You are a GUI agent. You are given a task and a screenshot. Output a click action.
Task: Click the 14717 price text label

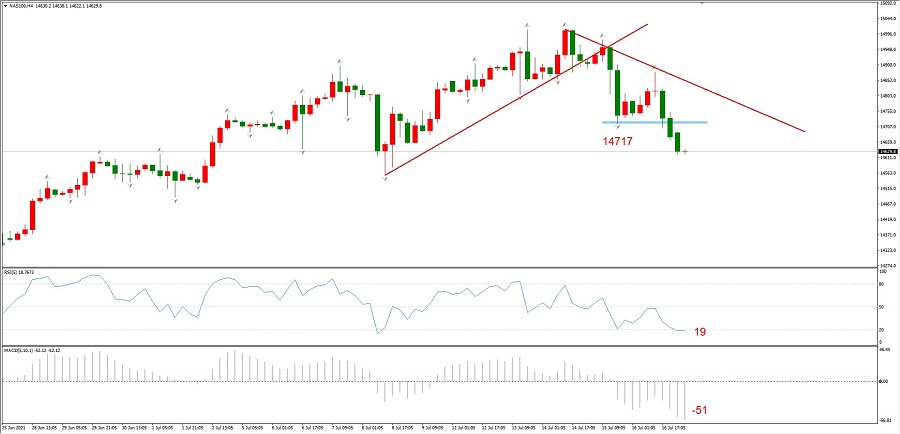pyautogui.click(x=618, y=141)
